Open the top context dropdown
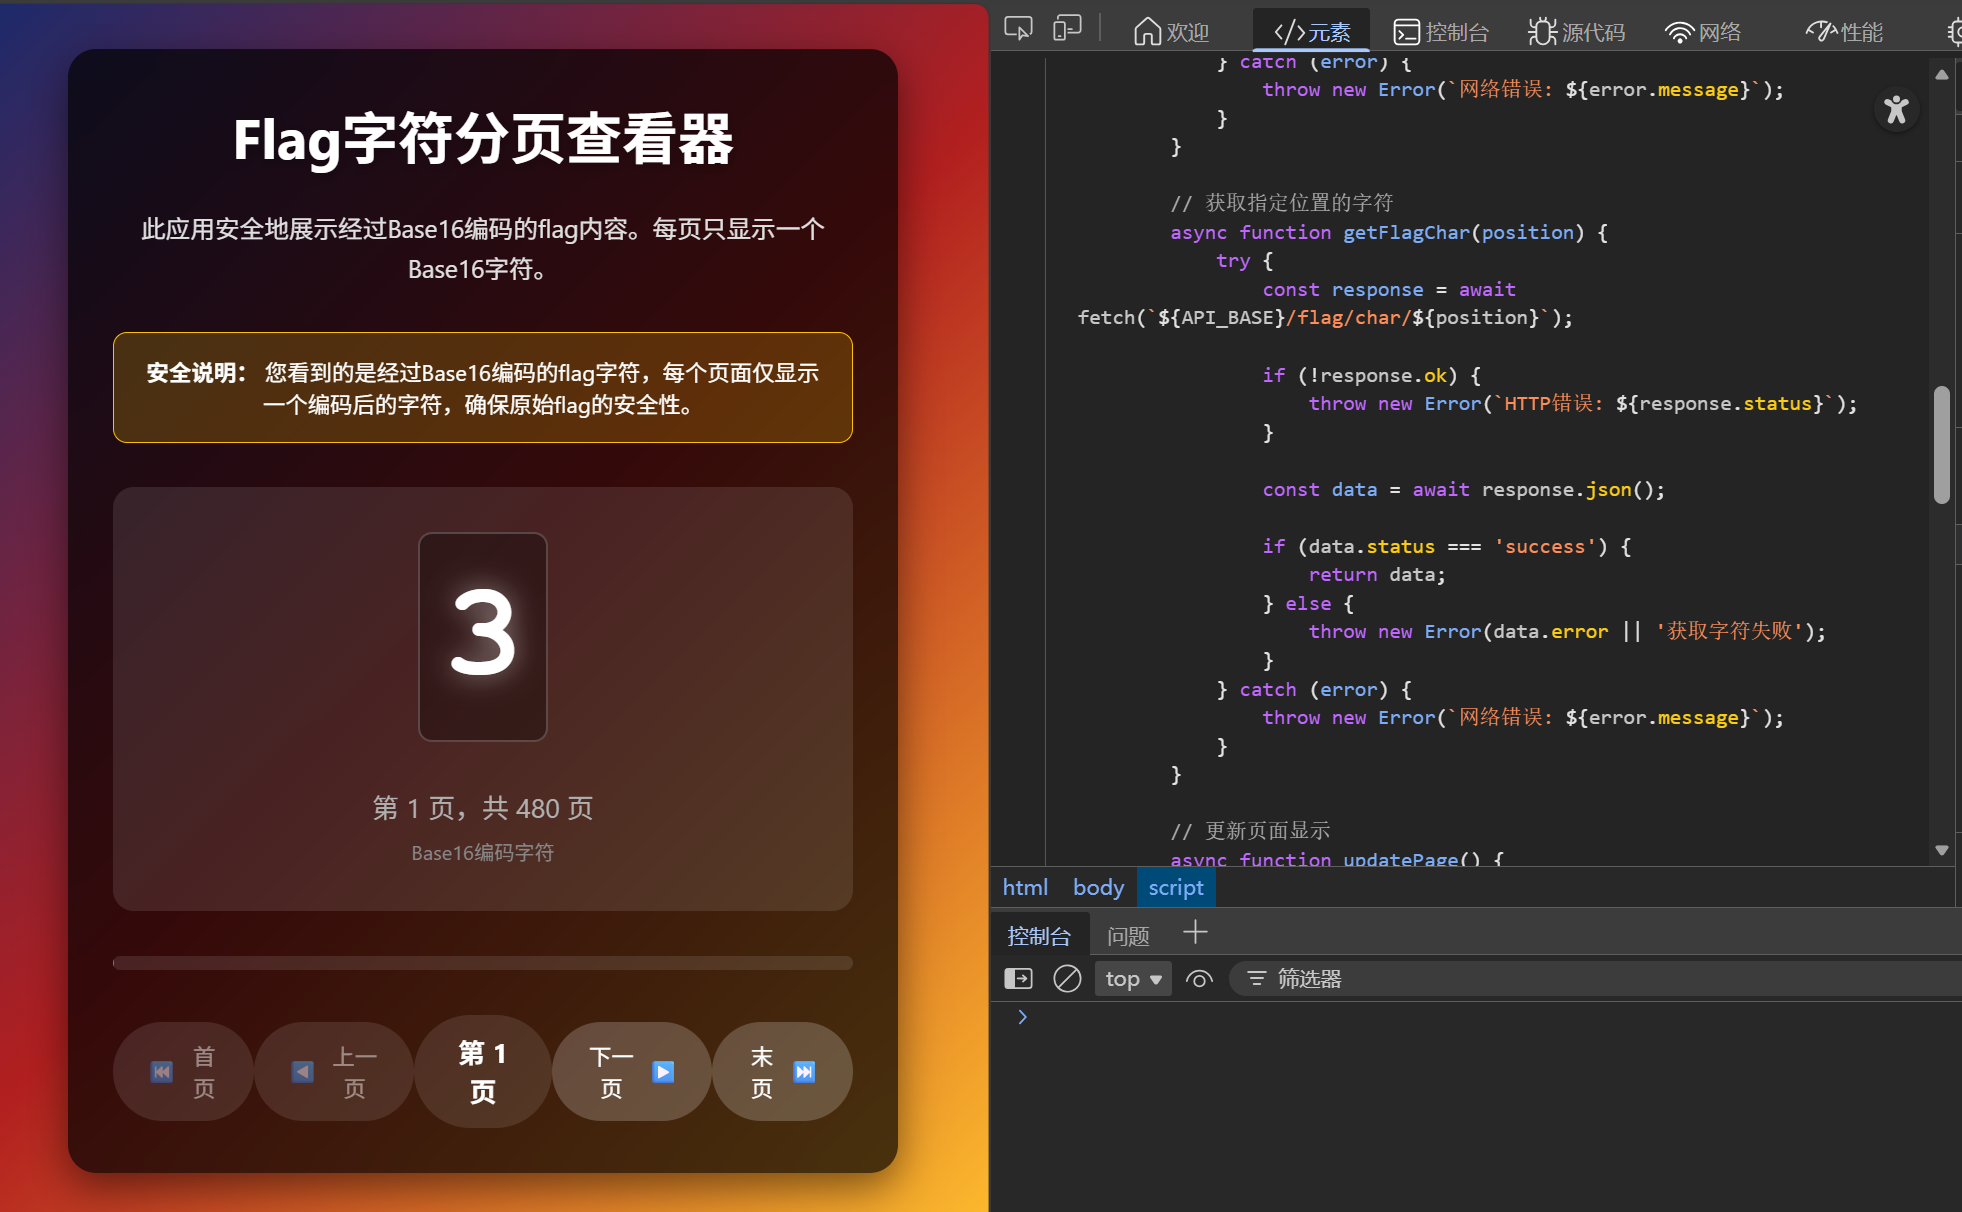Viewport: 1962px width, 1212px height. (1133, 978)
